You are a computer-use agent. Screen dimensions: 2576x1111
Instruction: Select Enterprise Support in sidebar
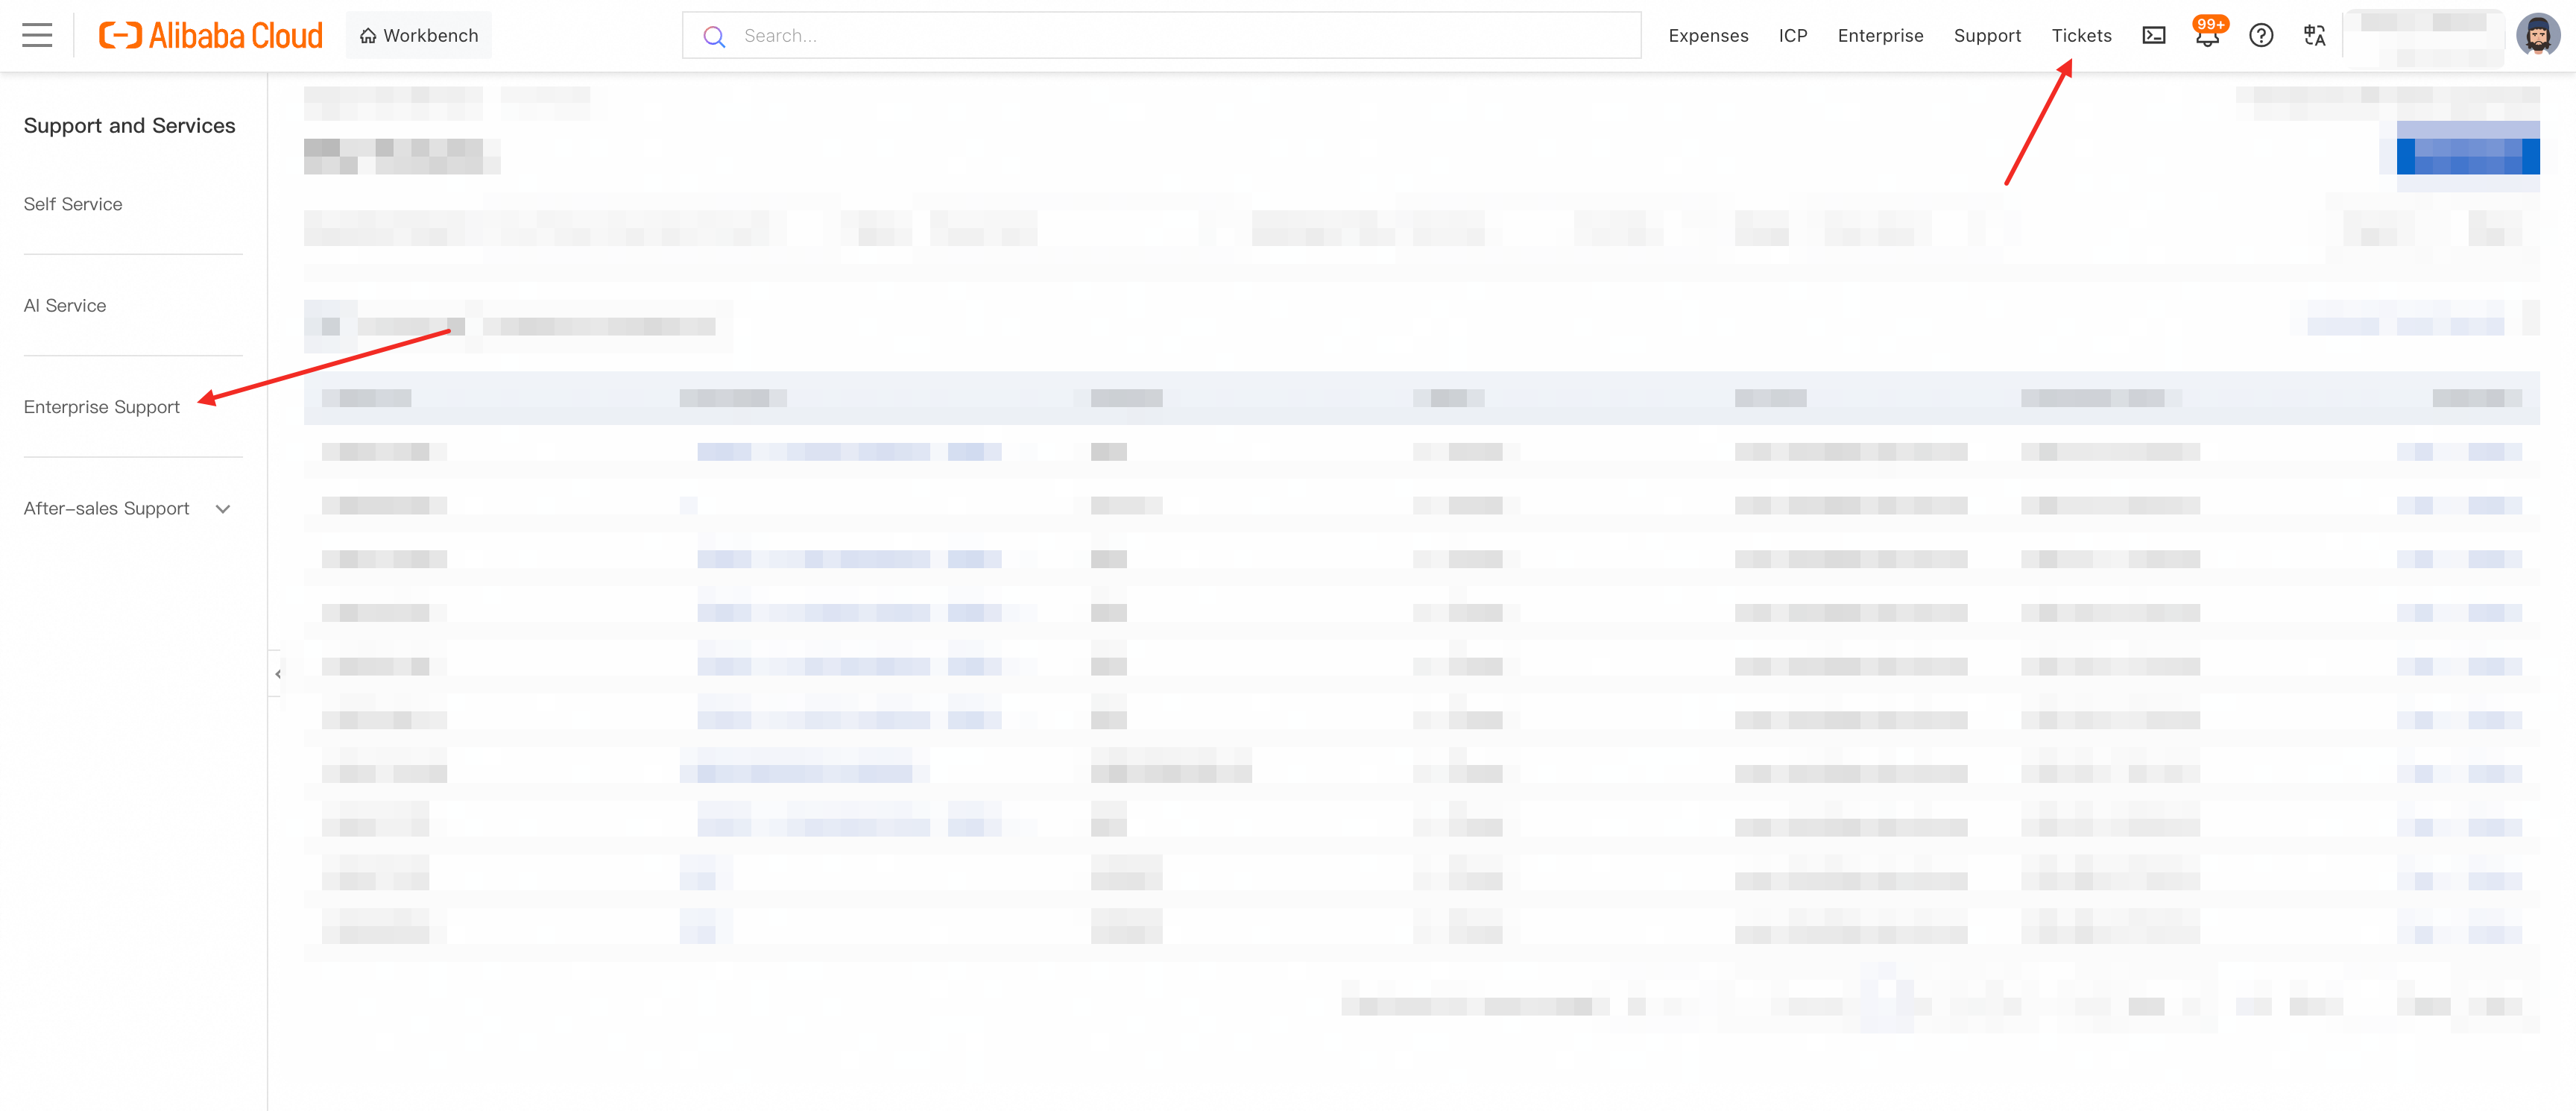click(x=102, y=407)
